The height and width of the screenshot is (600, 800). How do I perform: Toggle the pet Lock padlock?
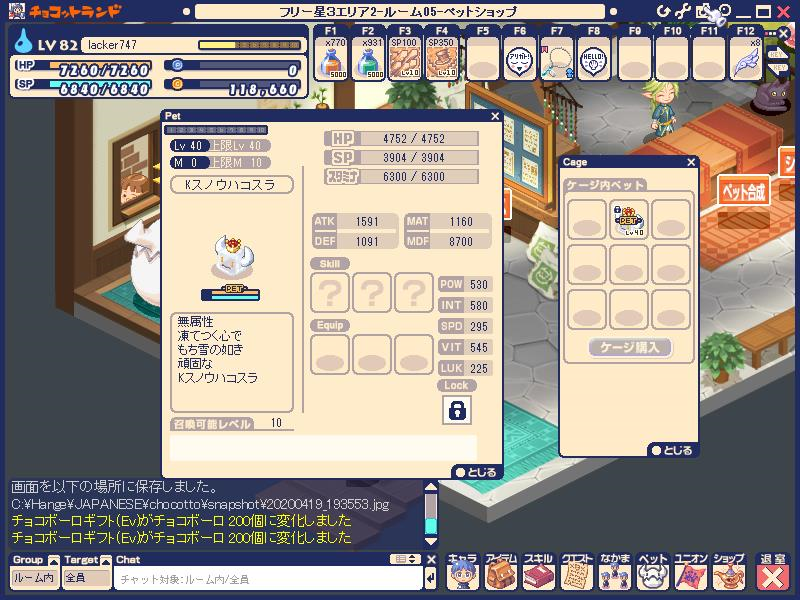456,410
